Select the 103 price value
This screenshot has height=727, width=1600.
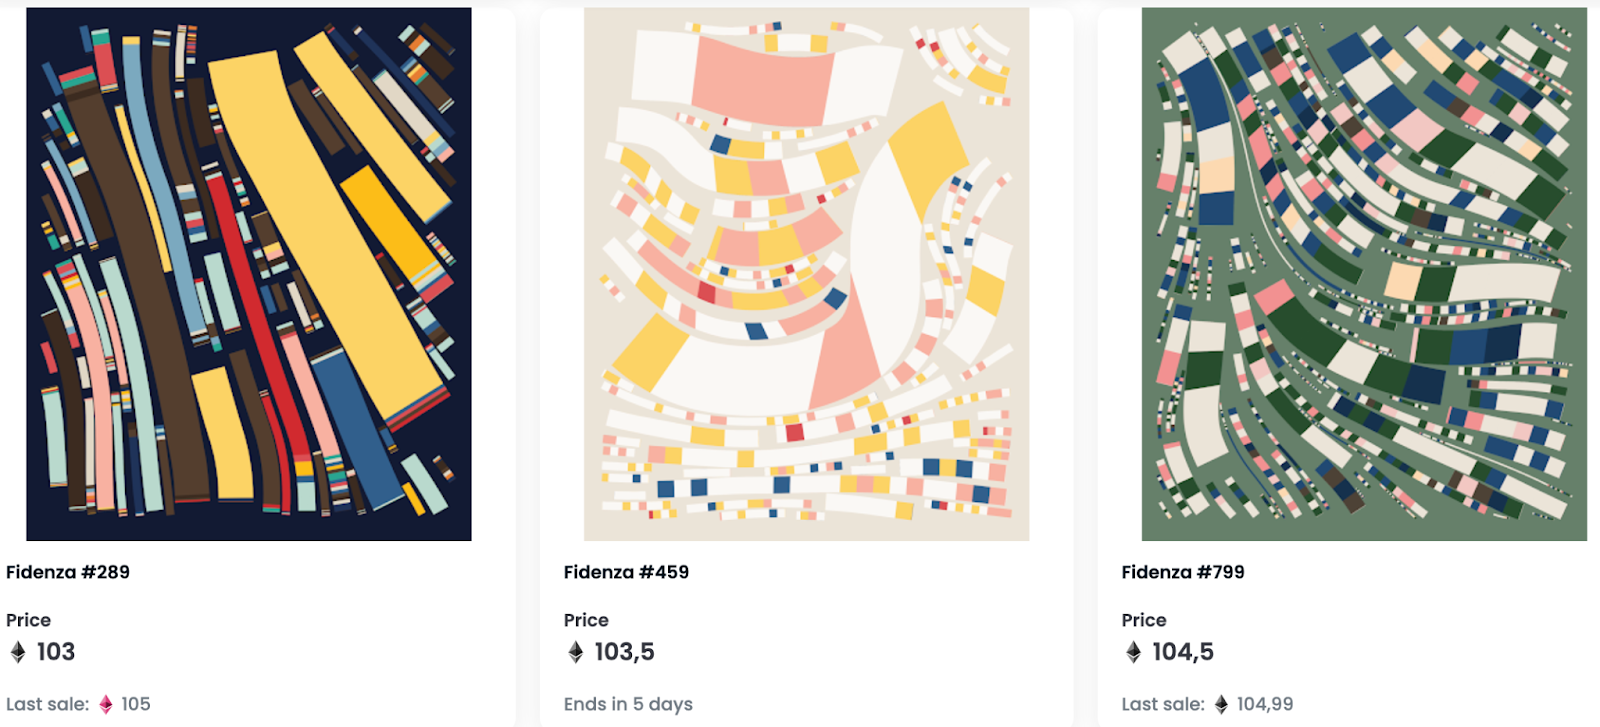56,652
